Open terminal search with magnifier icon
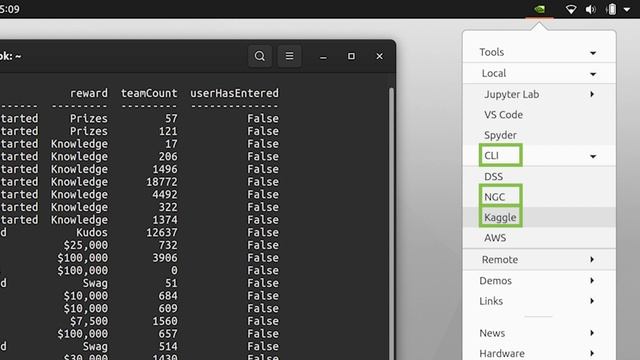 coord(260,56)
